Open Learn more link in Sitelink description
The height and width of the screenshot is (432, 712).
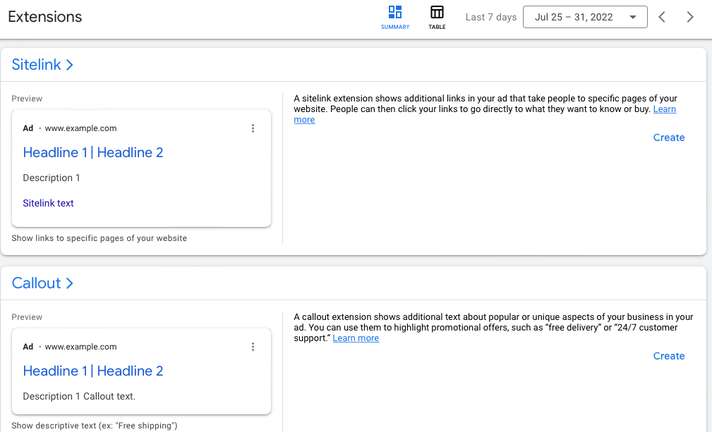click(x=664, y=109)
